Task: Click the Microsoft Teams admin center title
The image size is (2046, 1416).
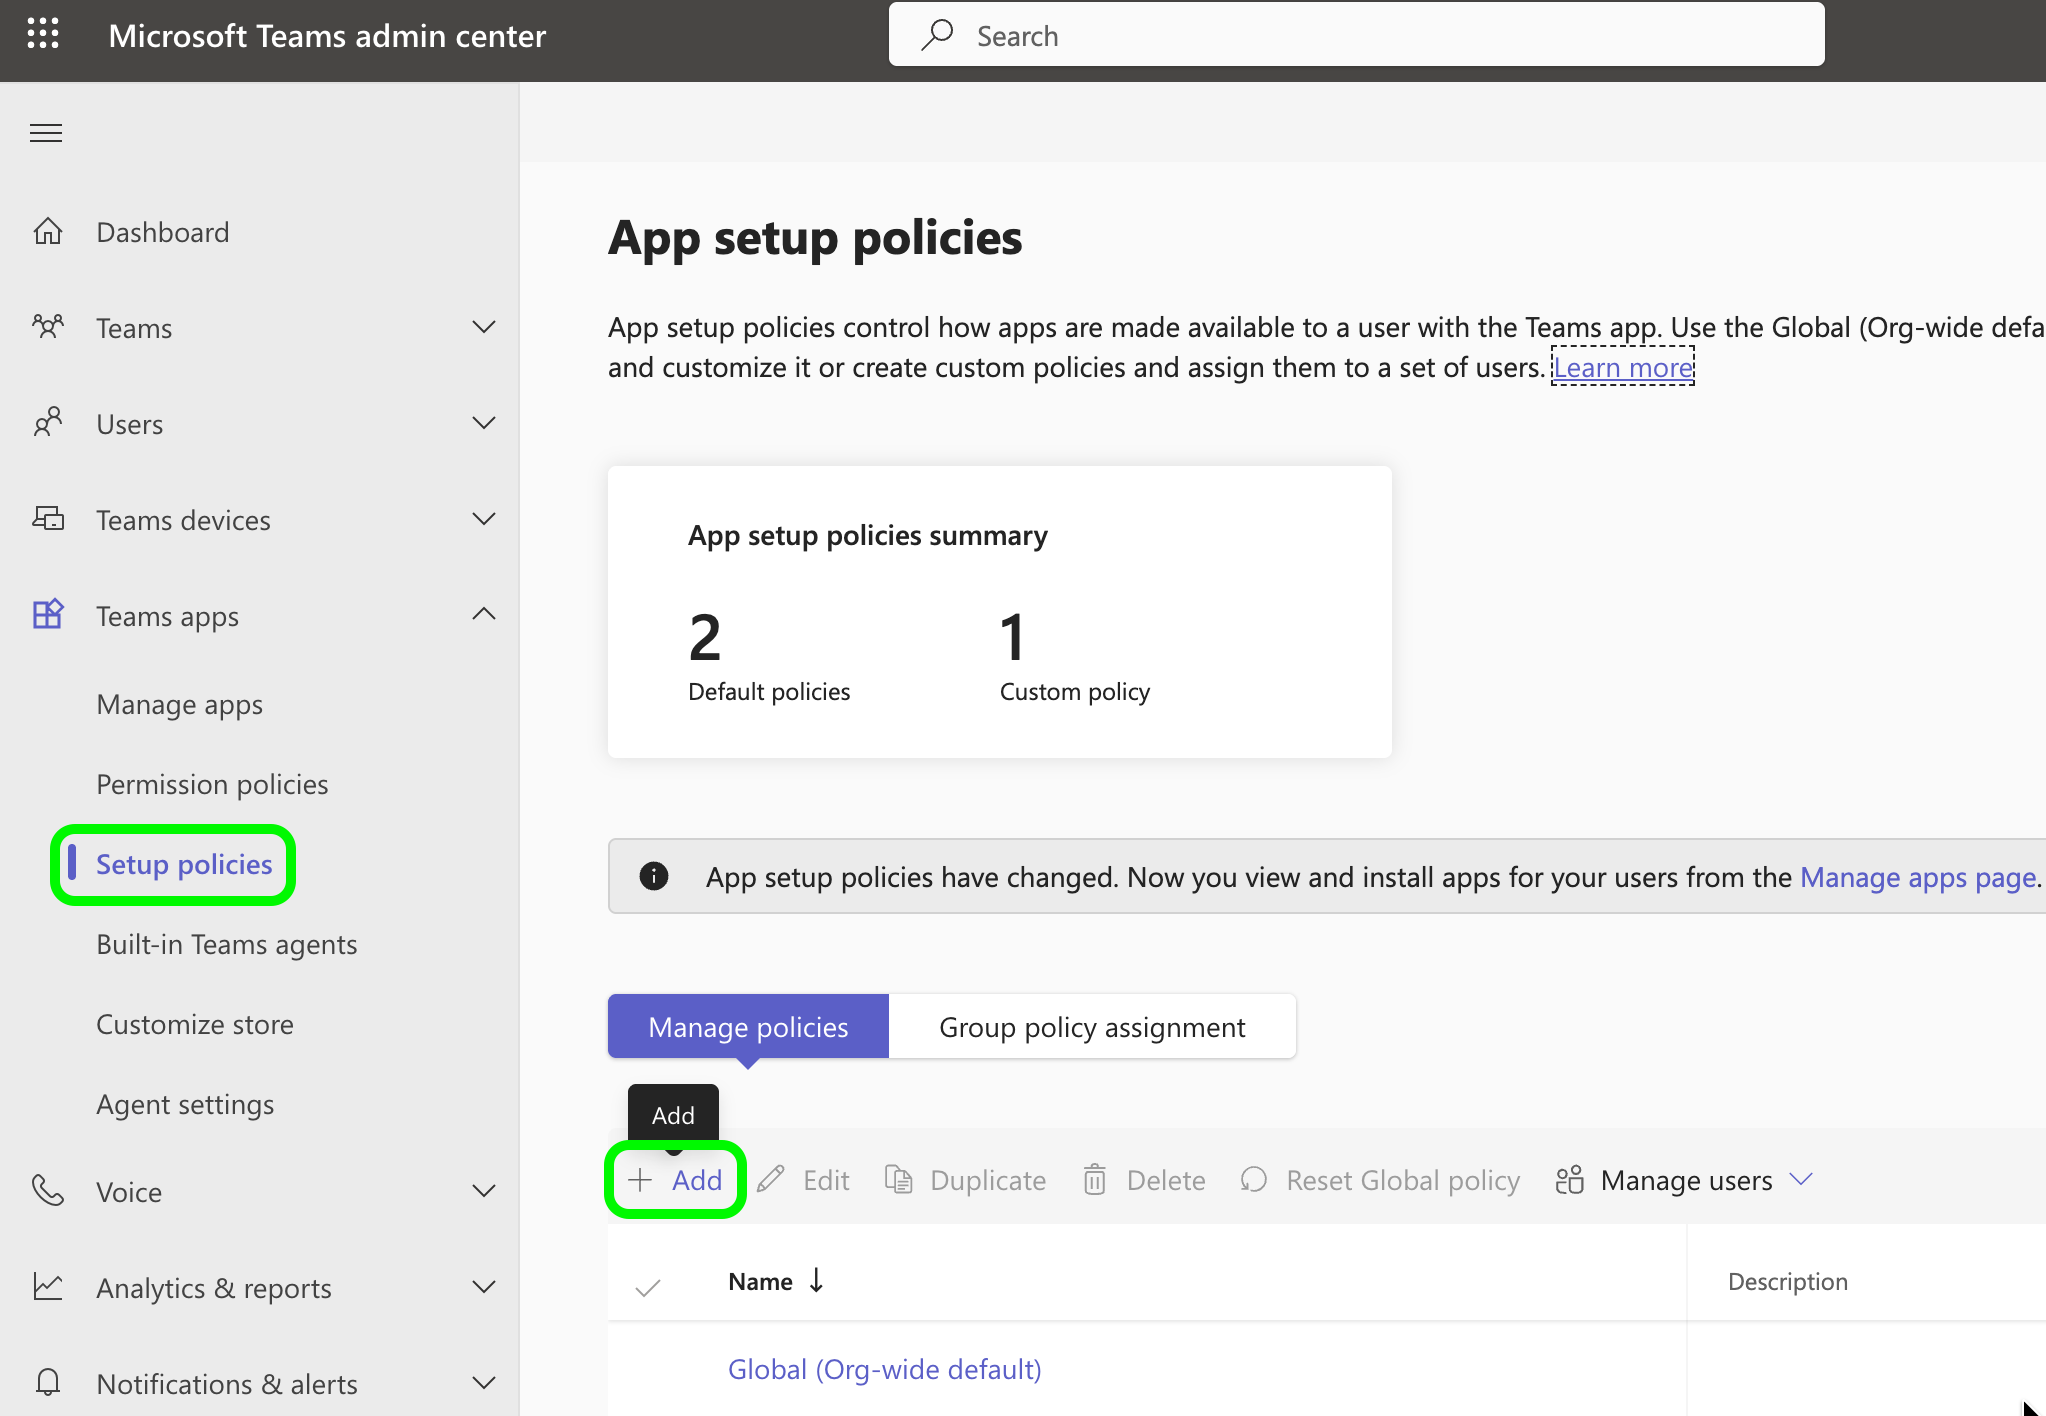Action: [x=327, y=36]
